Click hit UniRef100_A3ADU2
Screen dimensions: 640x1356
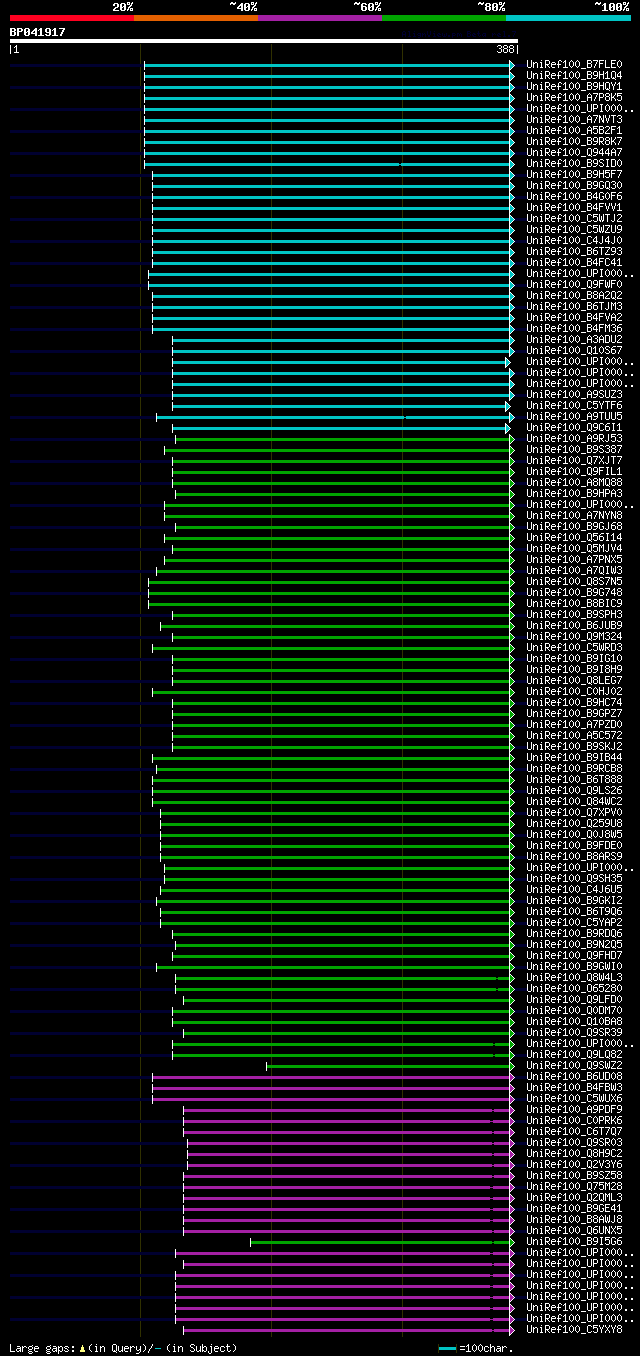574,340
